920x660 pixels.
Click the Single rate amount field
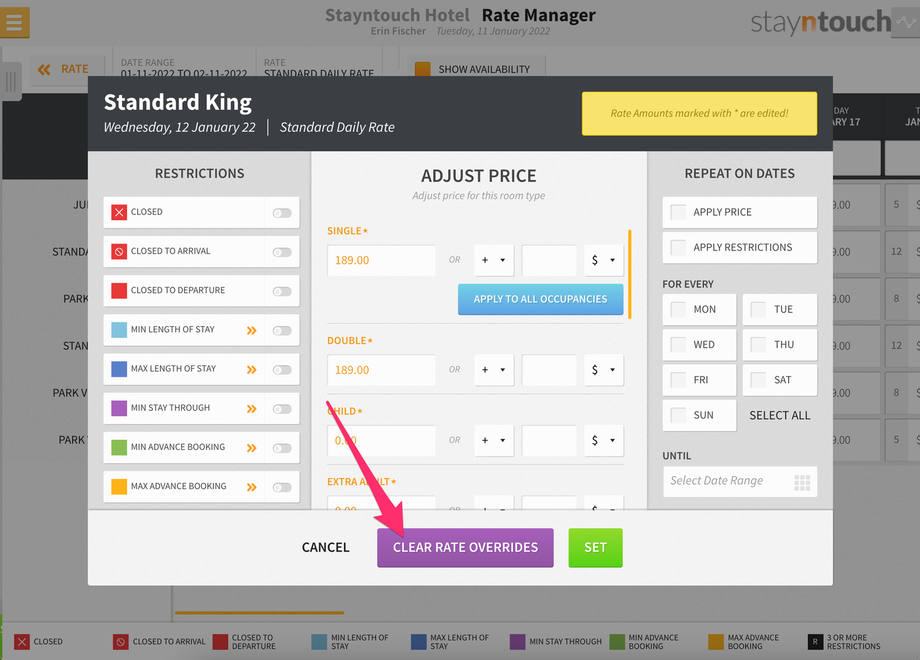[x=381, y=260]
